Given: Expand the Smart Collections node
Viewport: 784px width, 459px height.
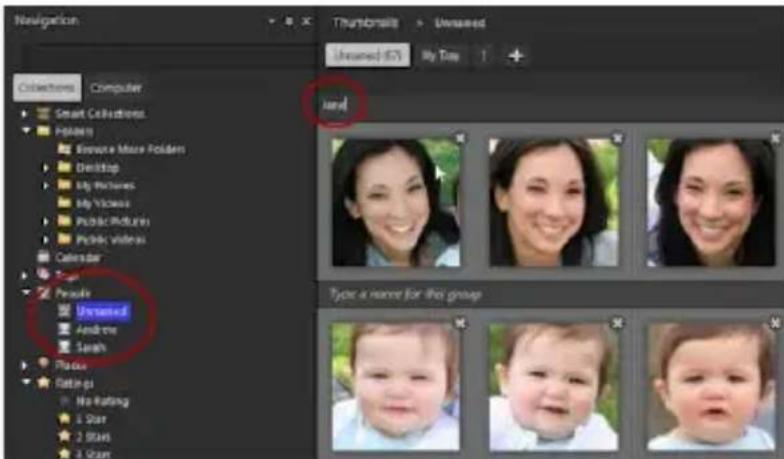Looking at the screenshot, I should click(25, 114).
